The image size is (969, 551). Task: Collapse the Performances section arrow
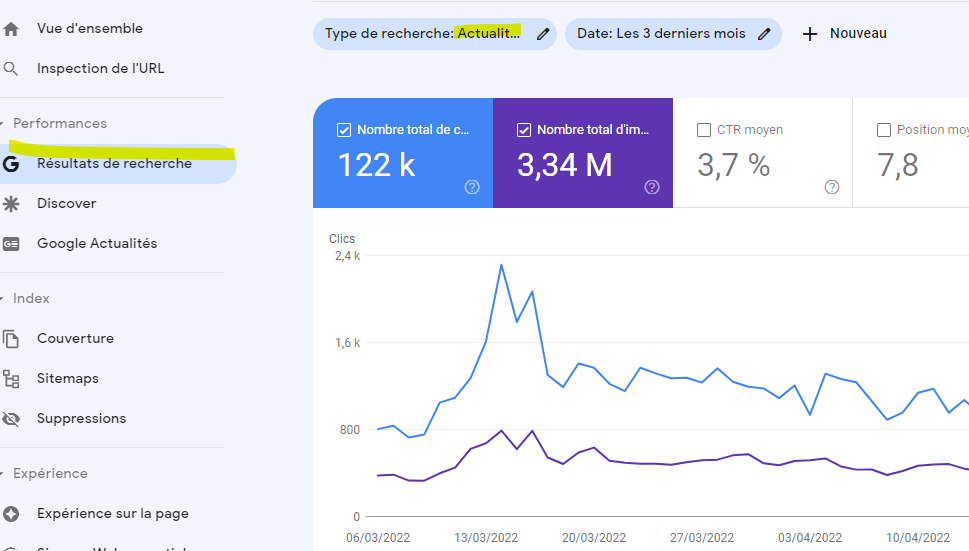[3, 124]
